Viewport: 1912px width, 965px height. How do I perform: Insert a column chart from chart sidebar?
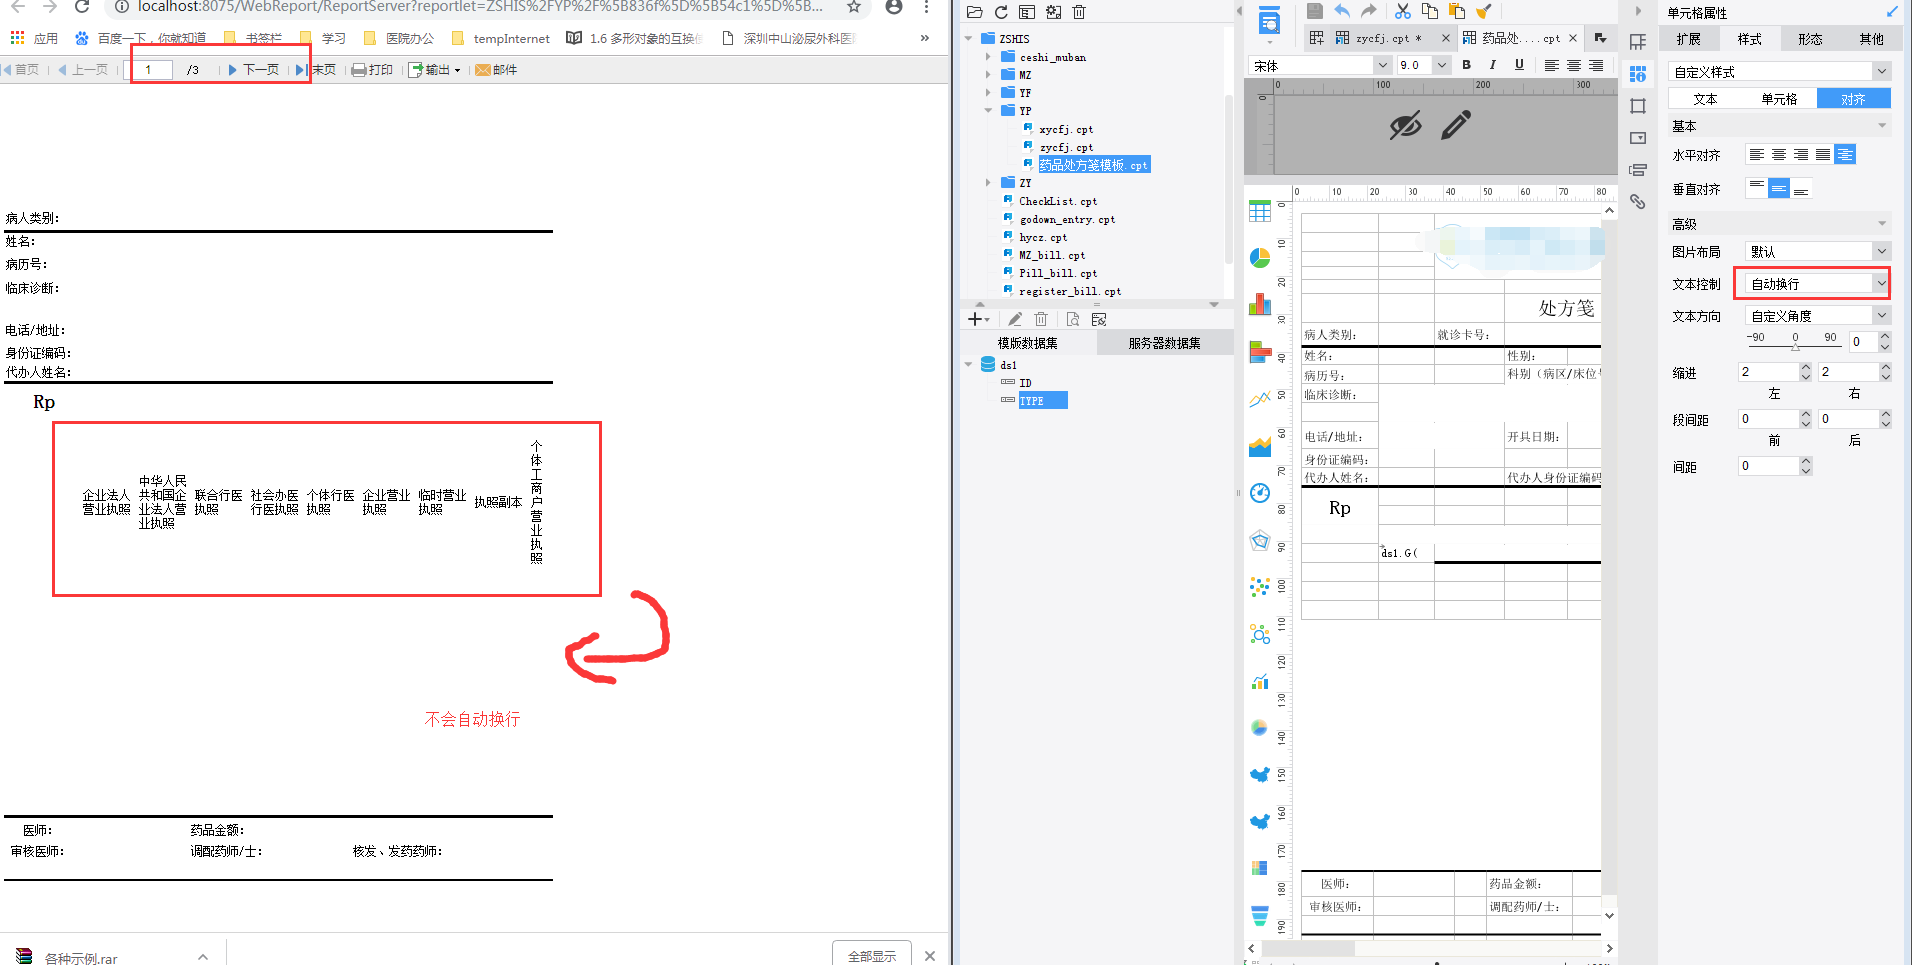click(1260, 305)
